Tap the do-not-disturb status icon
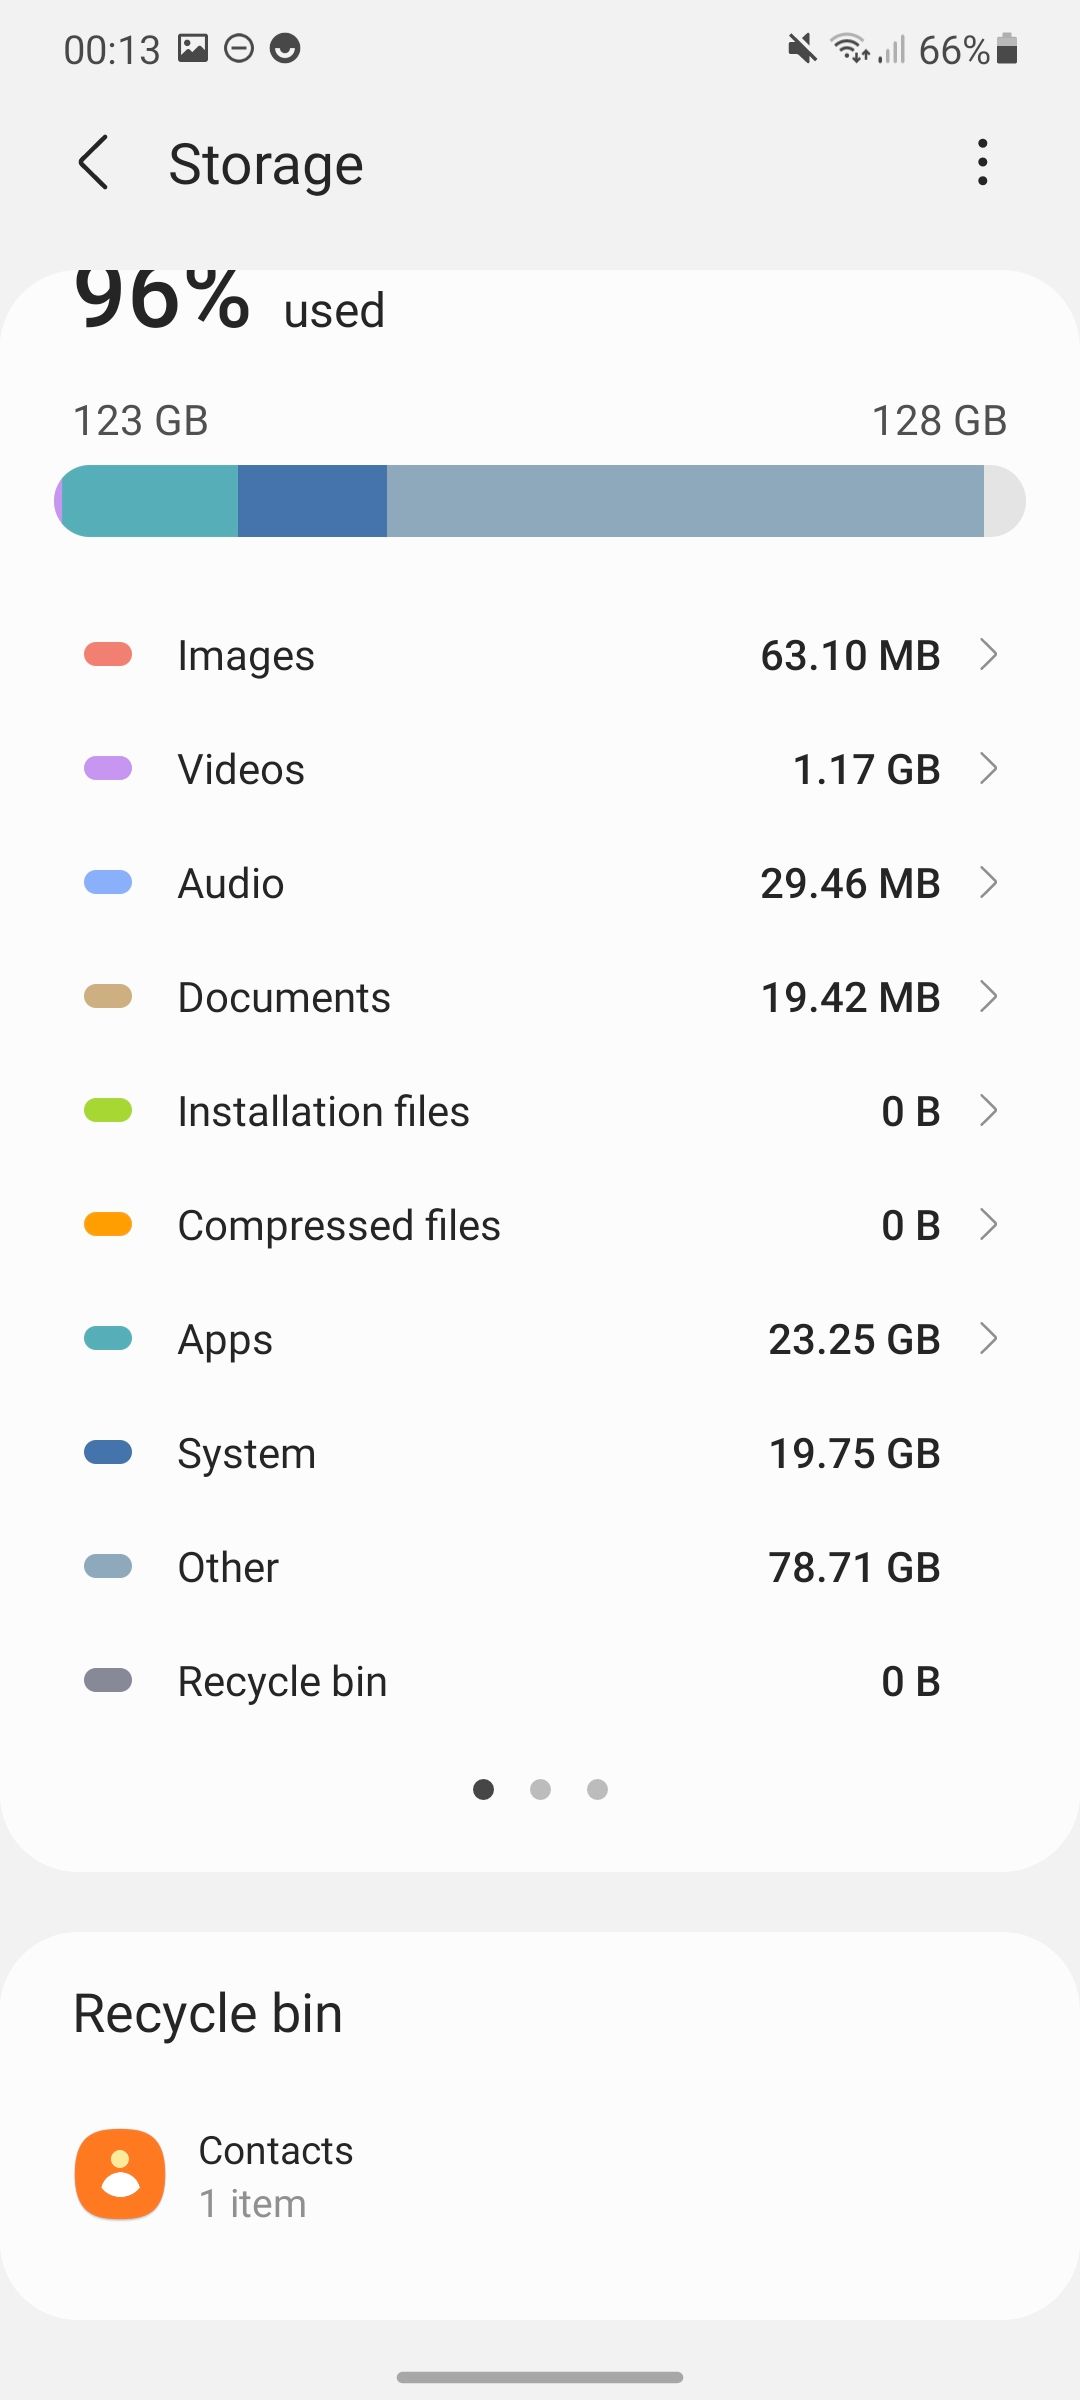This screenshot has width=1080, height=2400. tap(239, 48)
